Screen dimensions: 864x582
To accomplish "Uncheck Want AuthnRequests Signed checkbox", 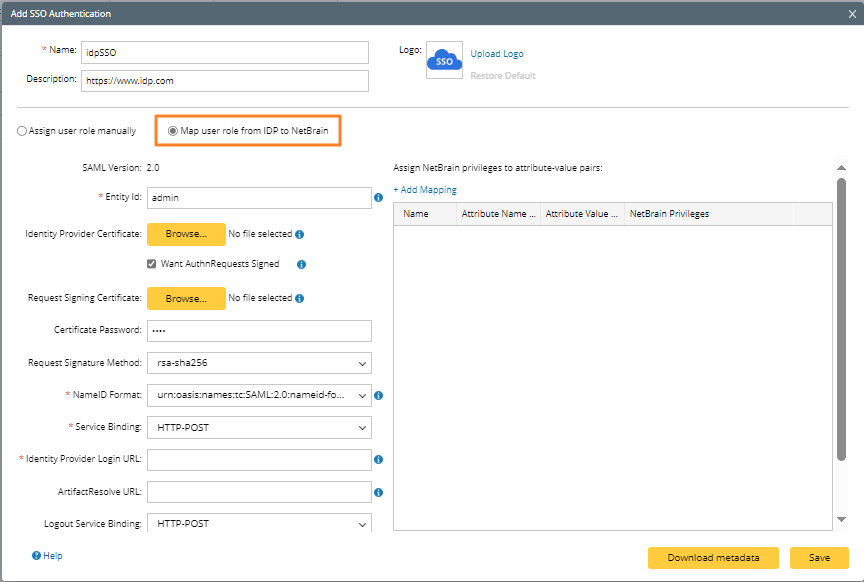I will (152, 264).
